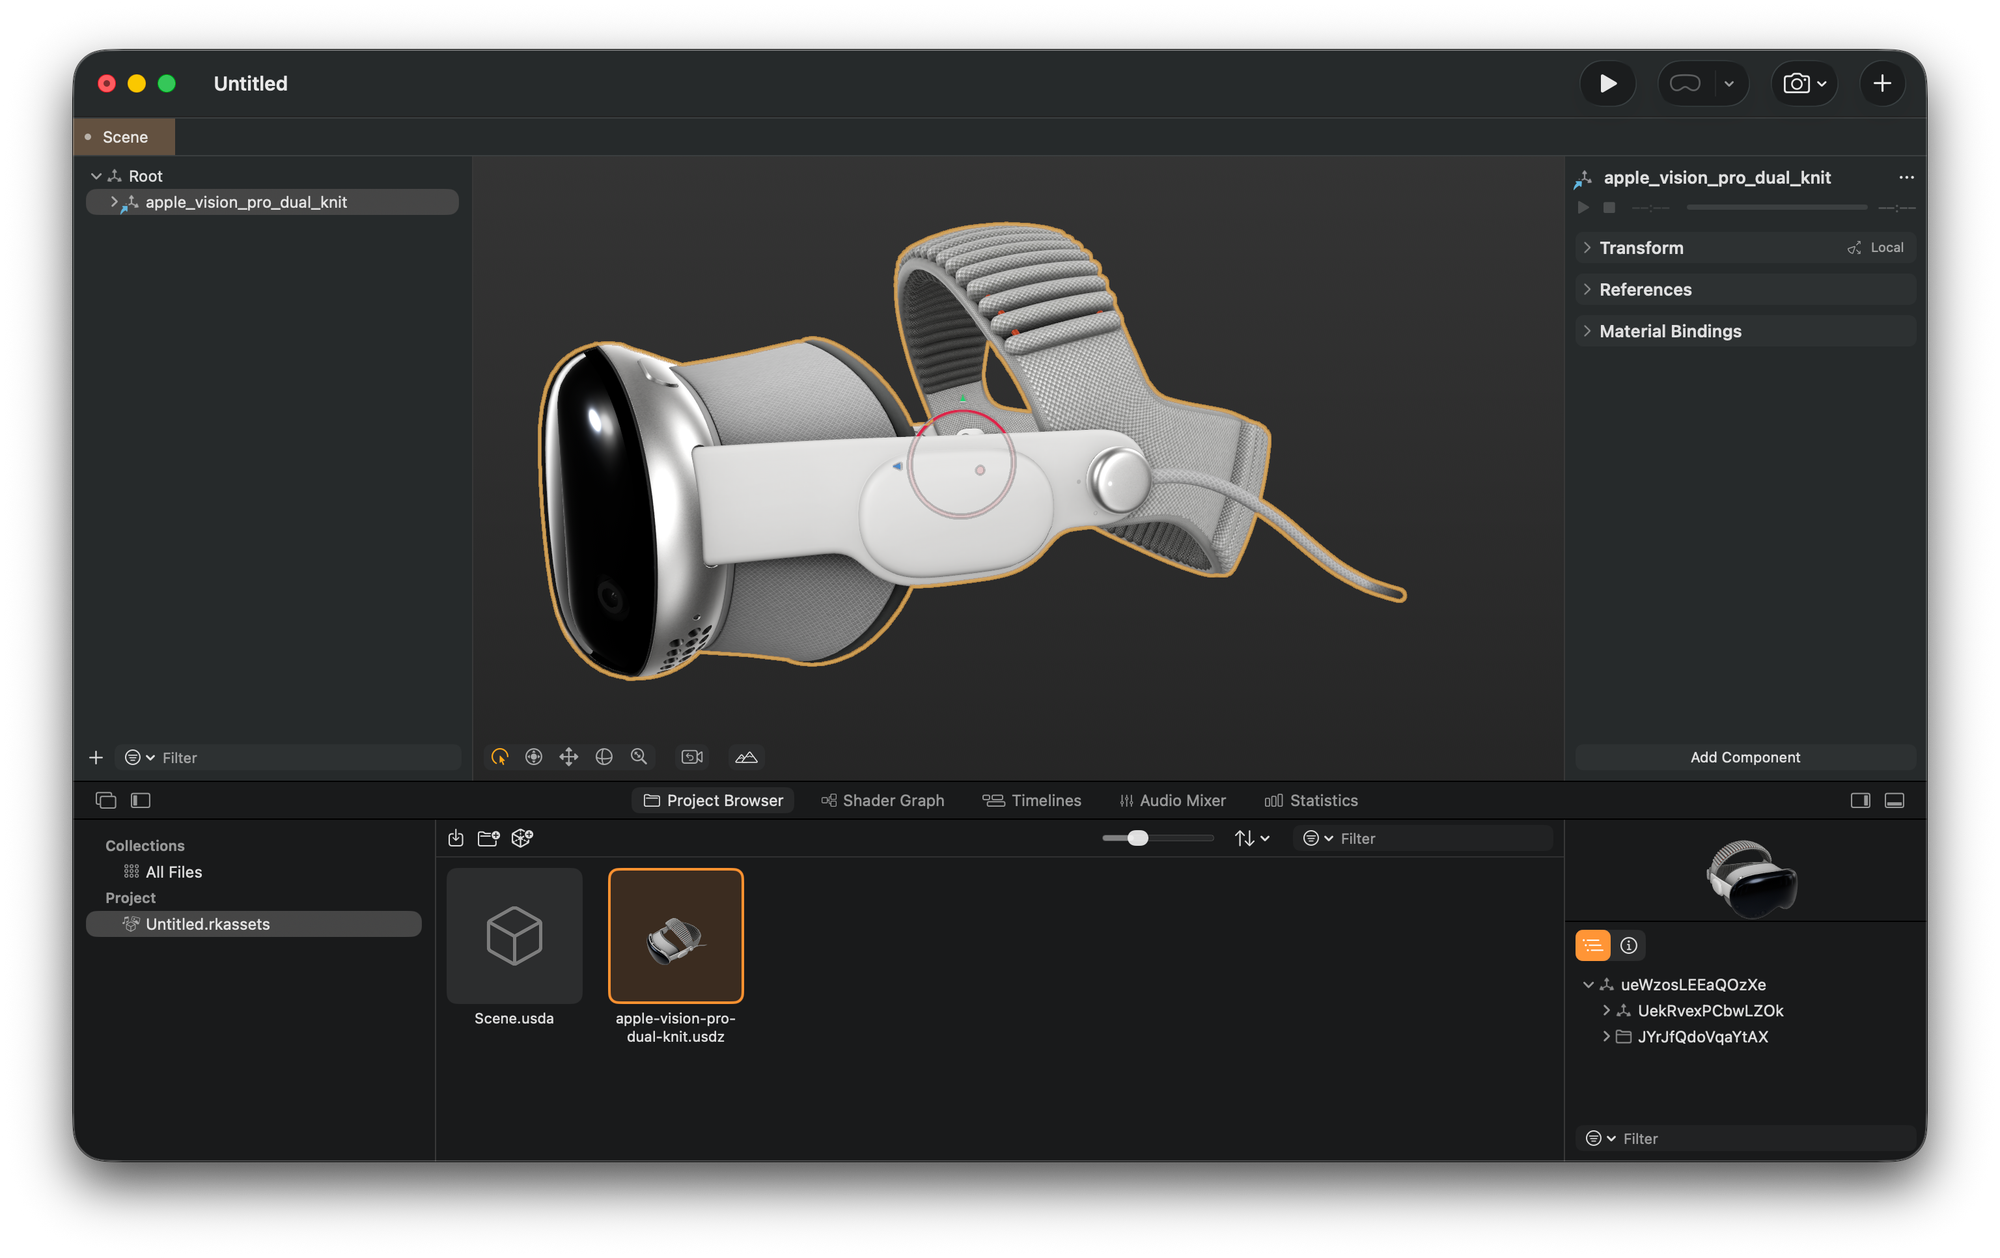Toggle the orange list view in asset preview
The height and width of the screenshot is (1258, 2000).
[x=1592, y=944]
